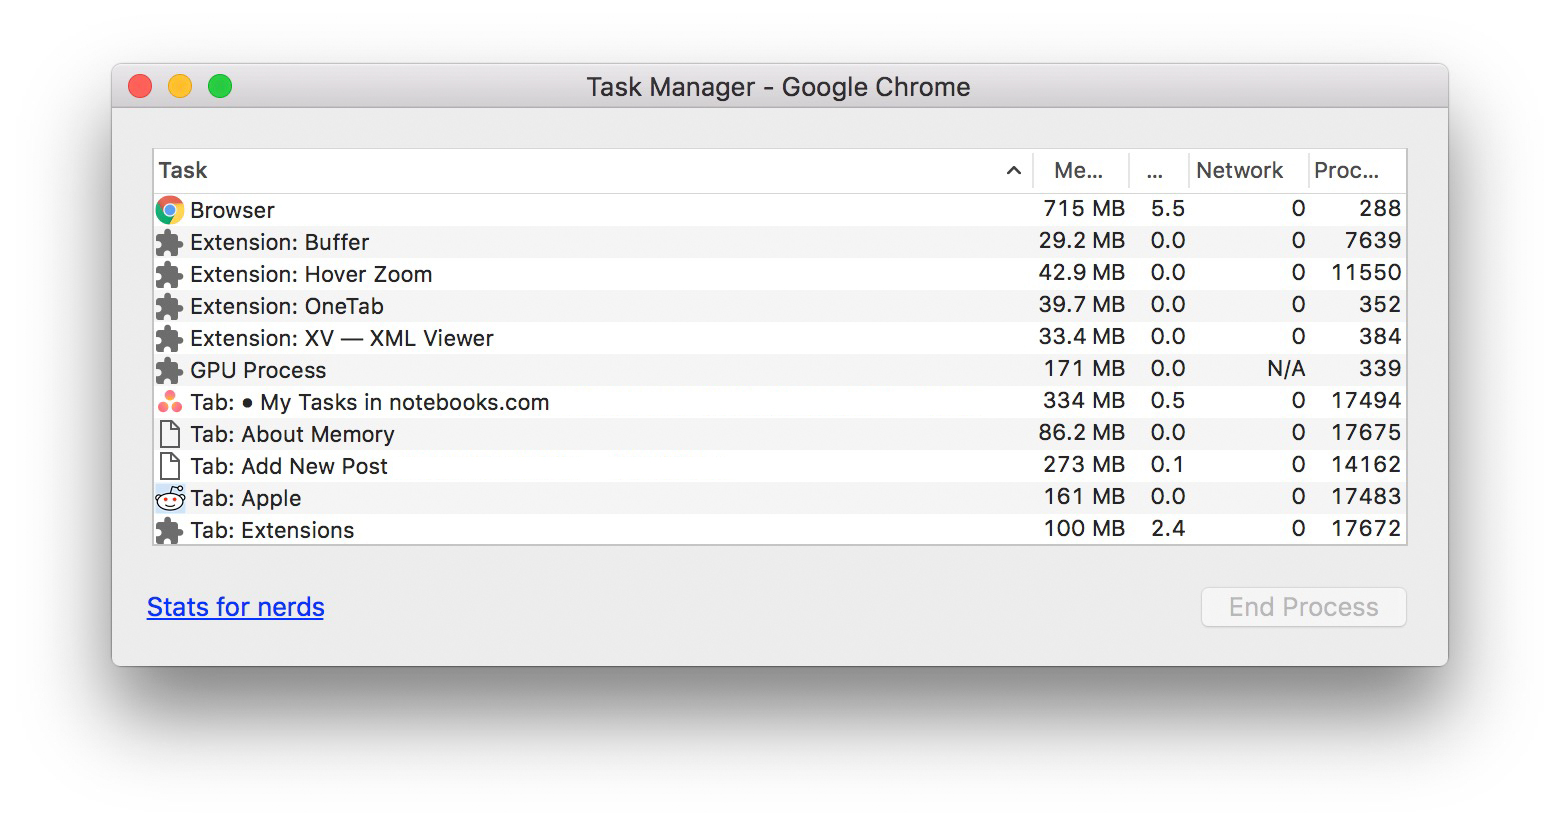Click puzzle icon next to XV — XML Viewer
The width and height of the screenshot is (1560, 826).
[170, 338]
